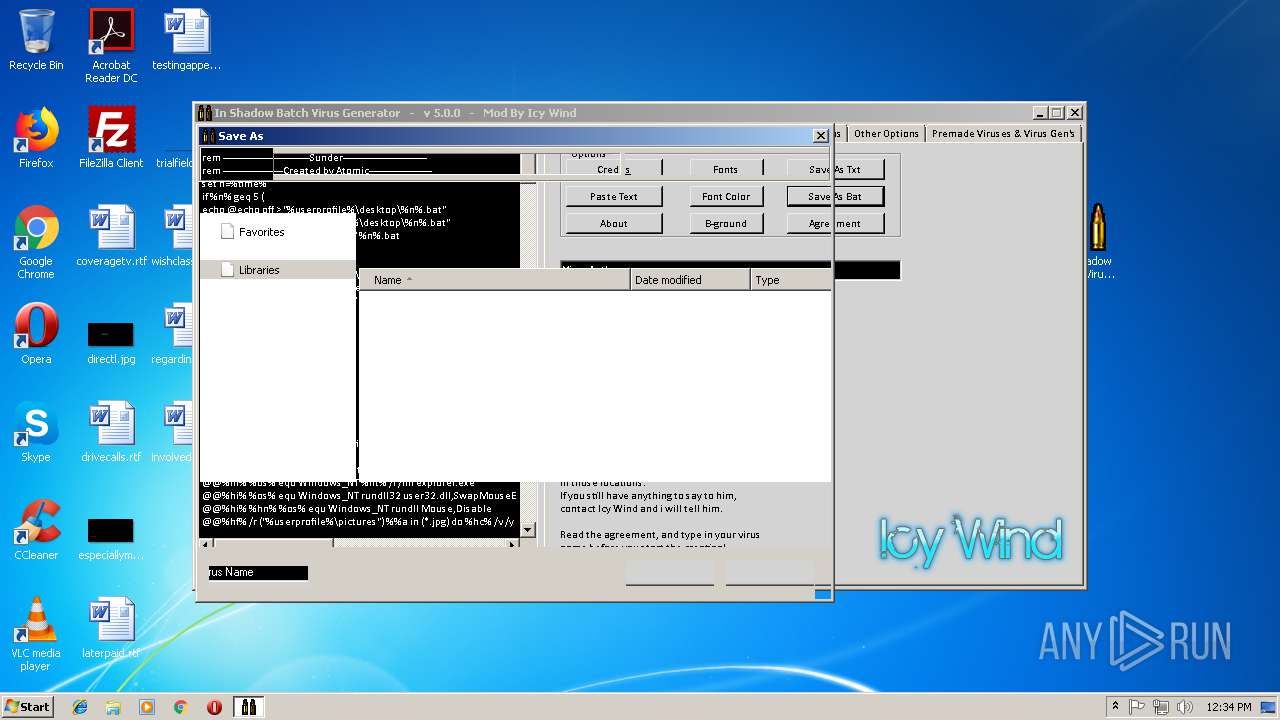
Task: Show hidden tray icons arrow
Action: coord(1115,707)
